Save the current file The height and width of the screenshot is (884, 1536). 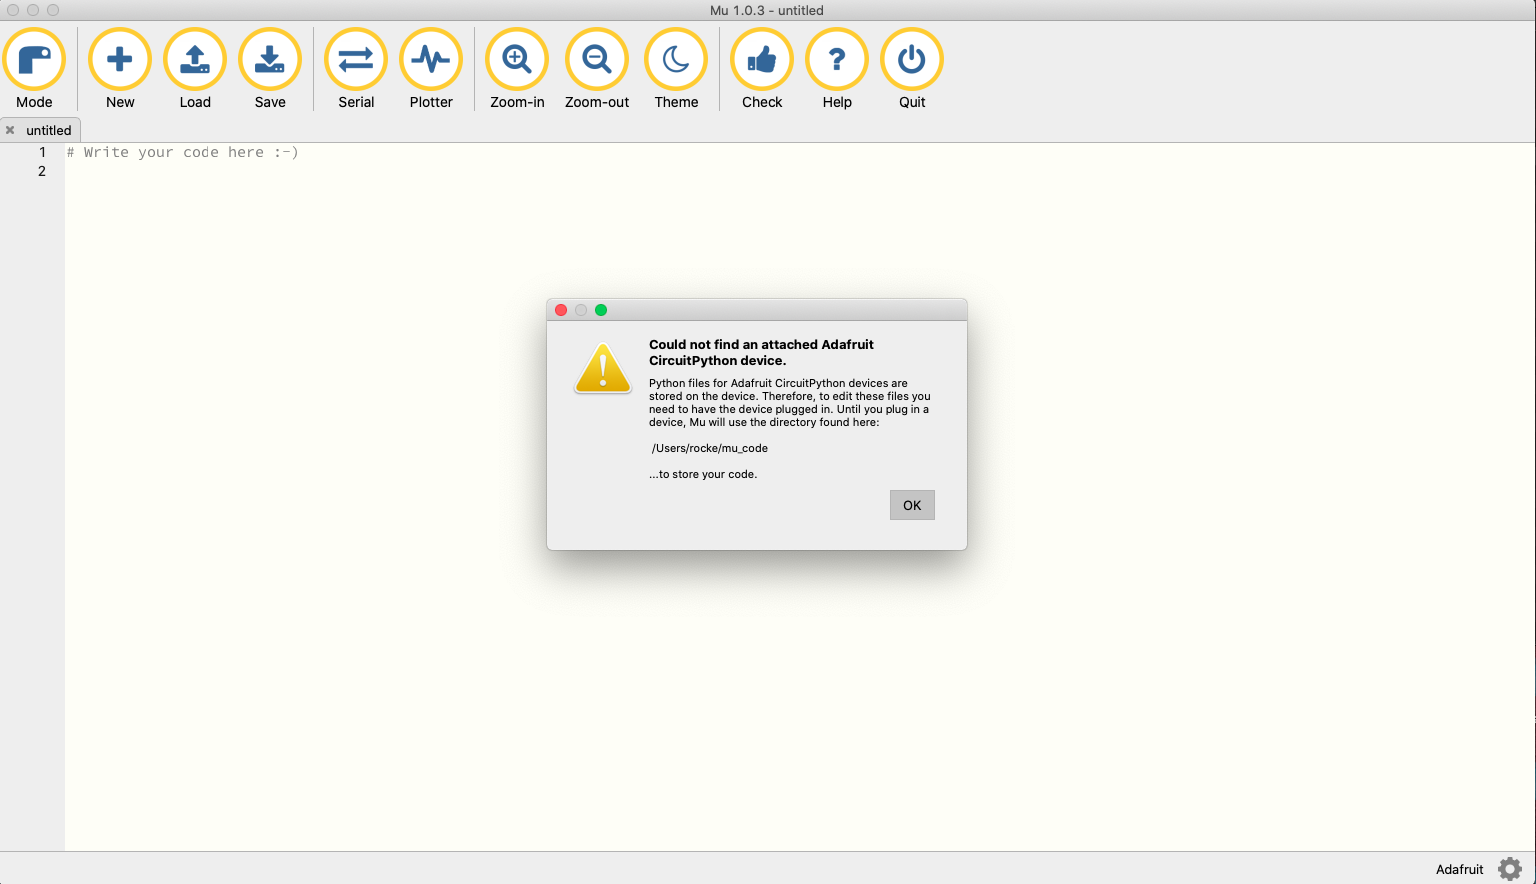(270, 69)
